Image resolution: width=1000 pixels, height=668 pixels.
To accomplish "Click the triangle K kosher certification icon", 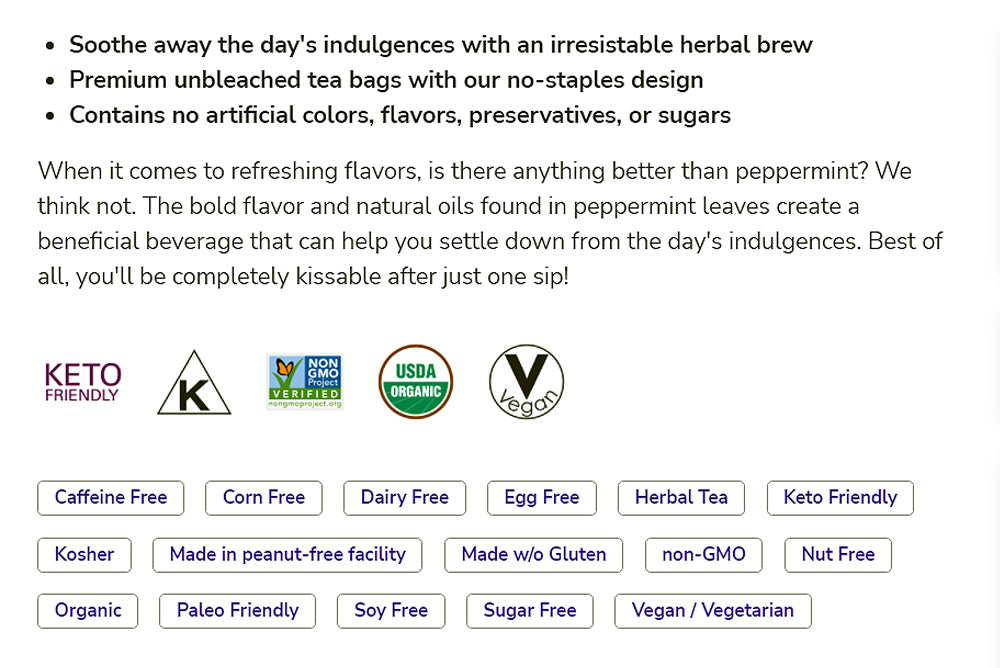I will click(x=194, y=384).
